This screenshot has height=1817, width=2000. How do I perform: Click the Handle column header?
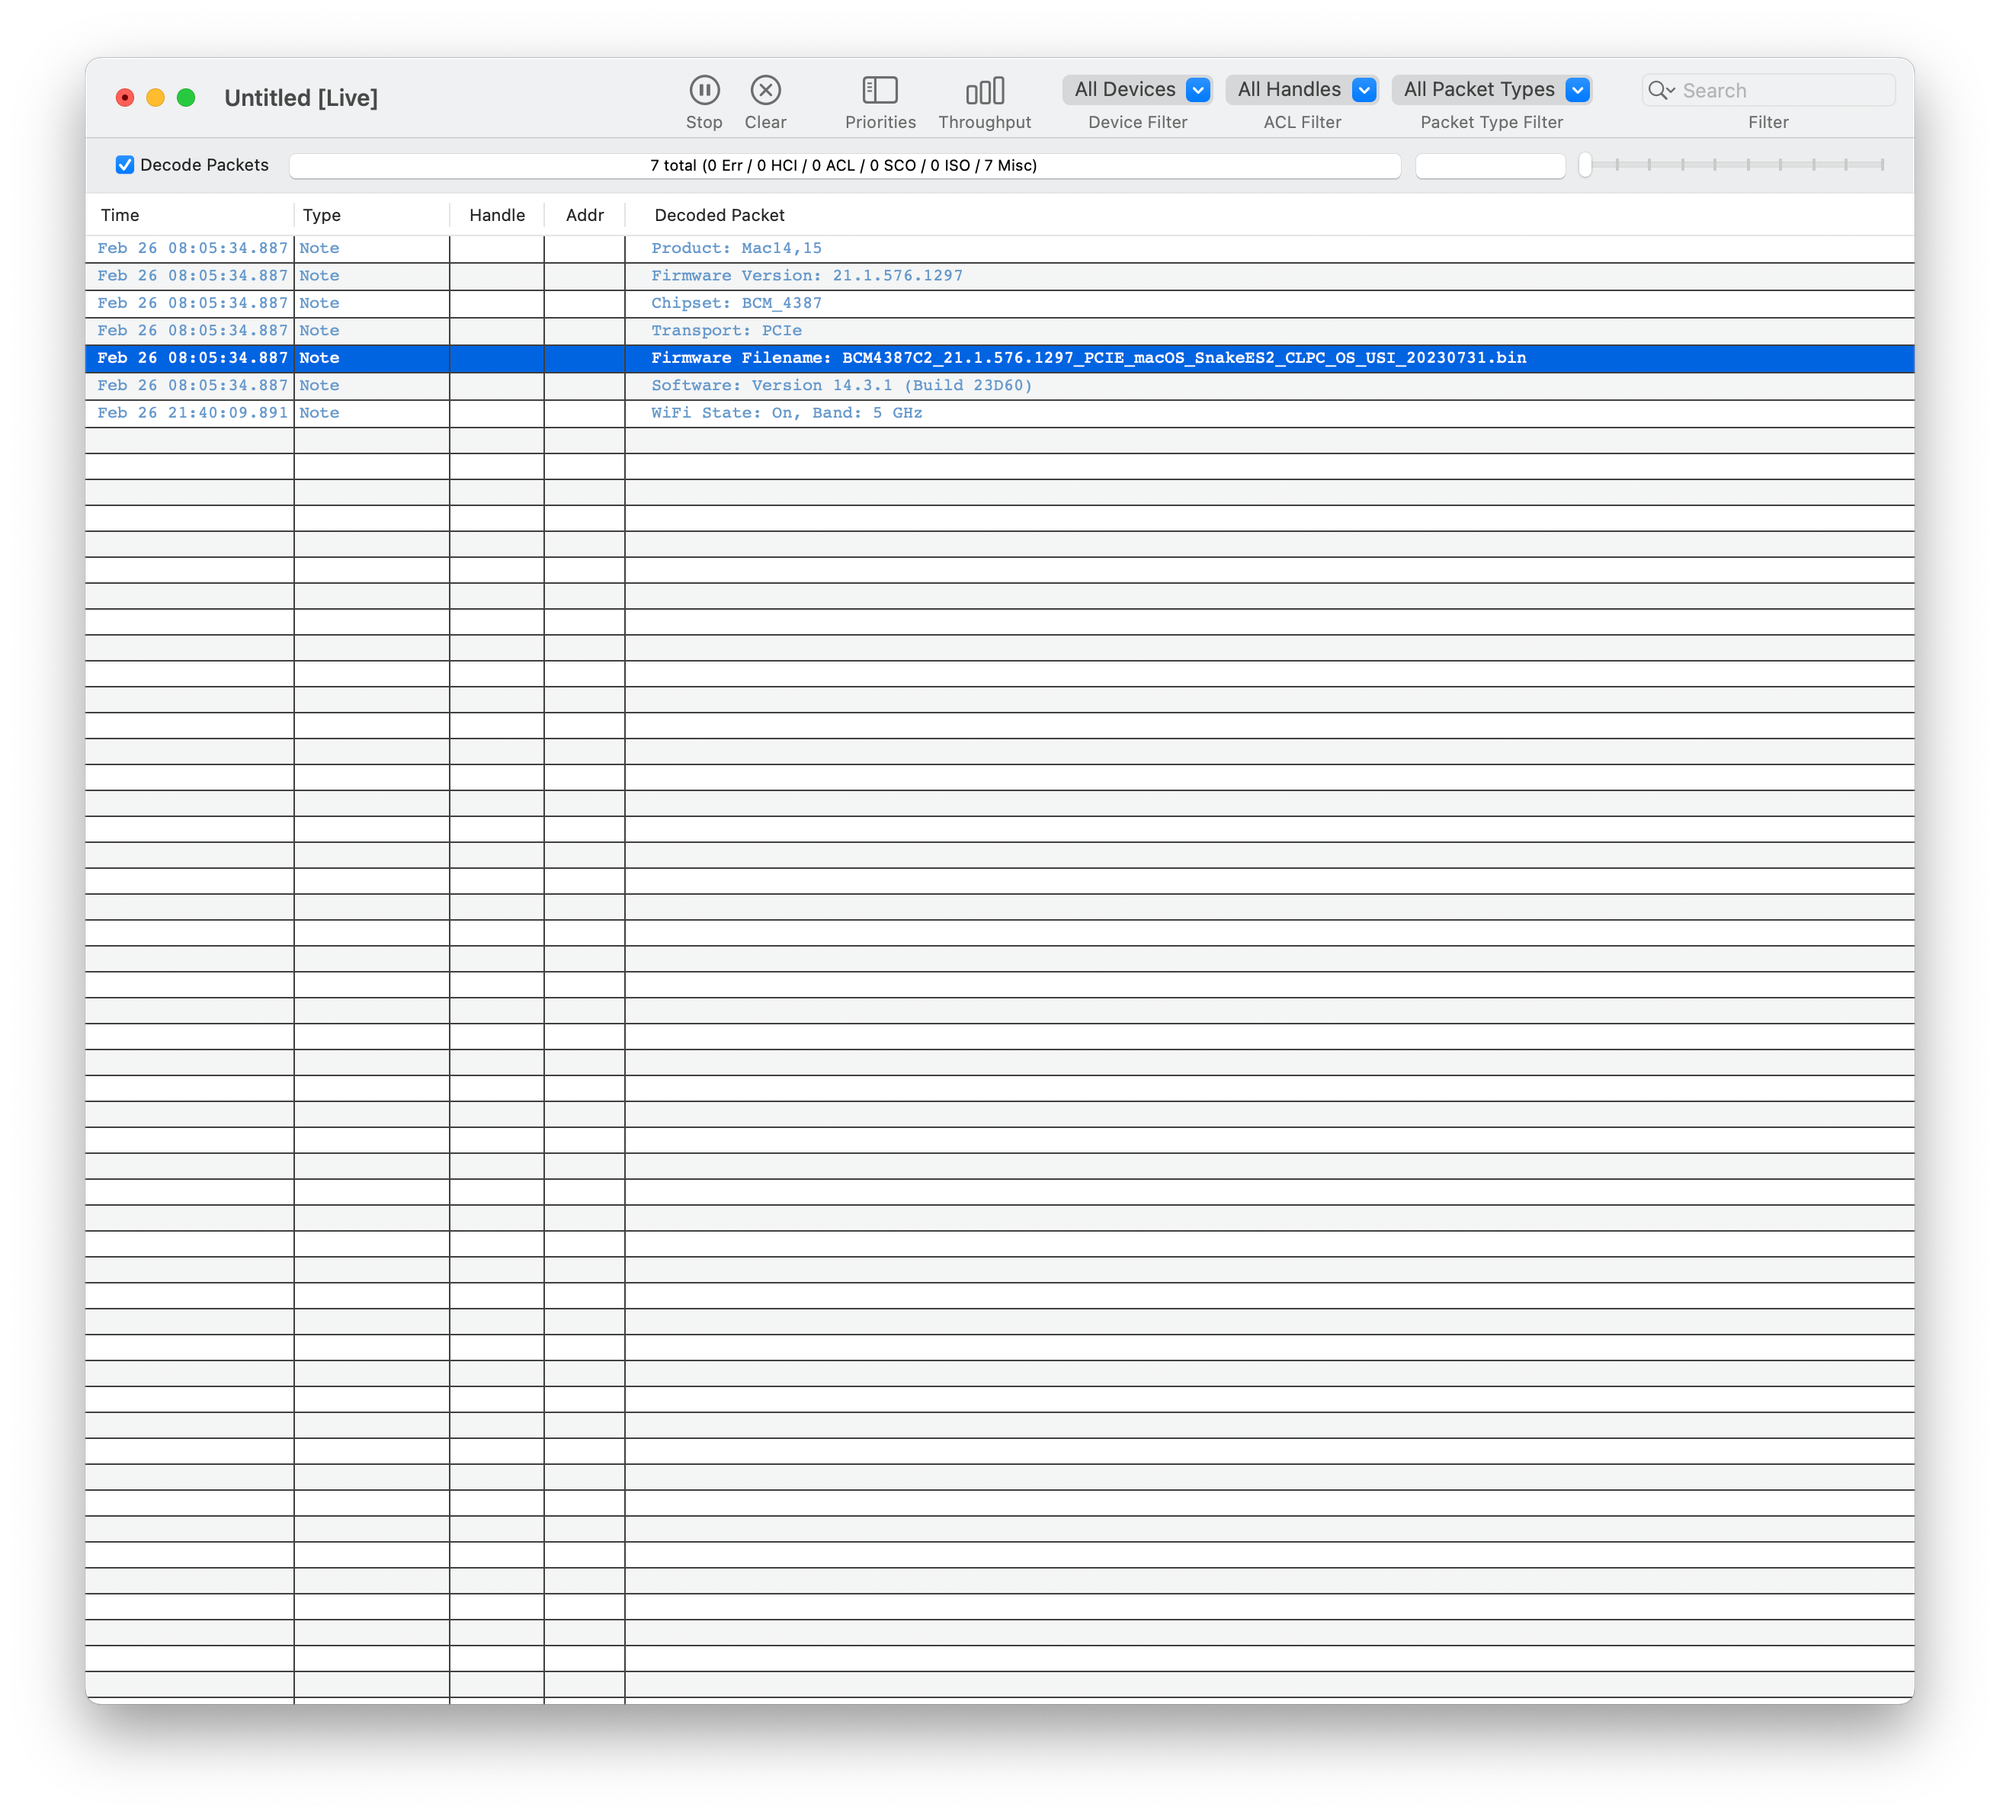click(x=496, y=214)
